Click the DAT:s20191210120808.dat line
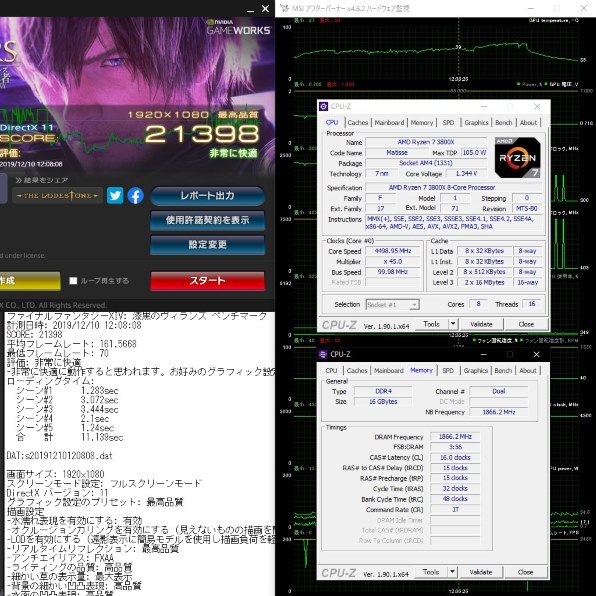 [60, 456]
